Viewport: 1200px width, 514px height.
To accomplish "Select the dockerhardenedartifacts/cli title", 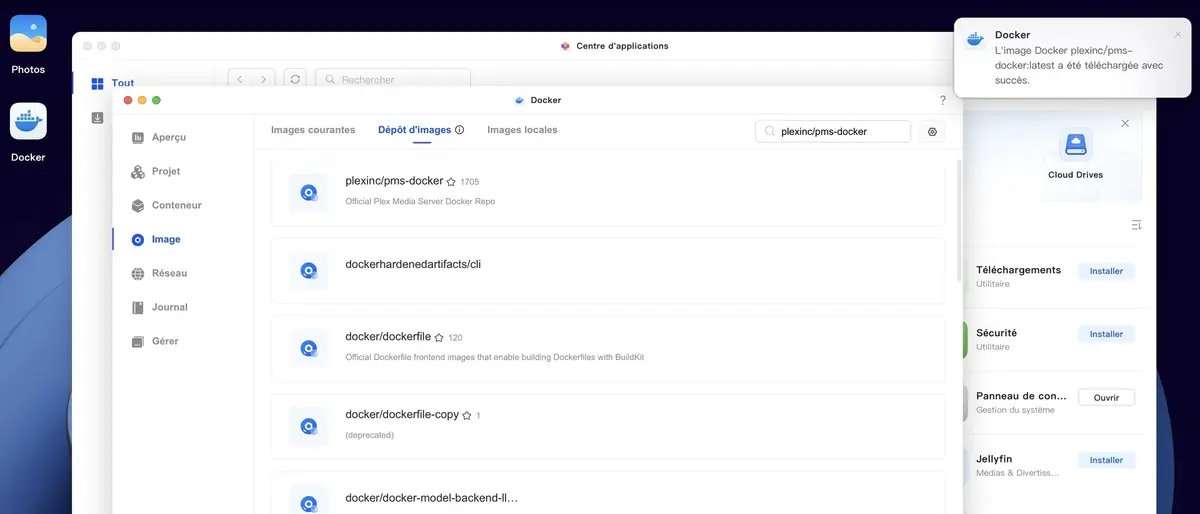I will (414, 264).
